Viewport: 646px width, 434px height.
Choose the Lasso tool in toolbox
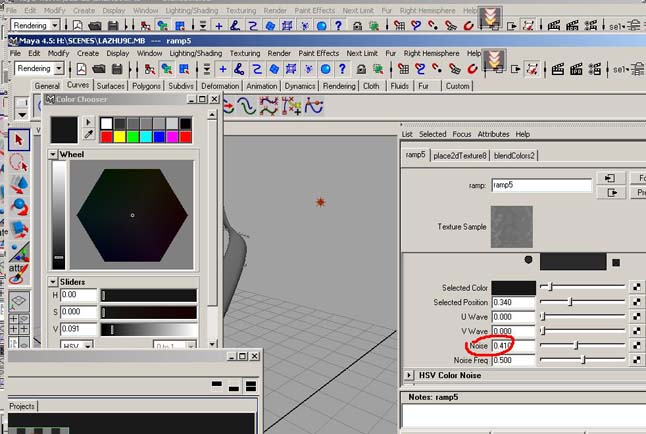[x=19, y=162]
